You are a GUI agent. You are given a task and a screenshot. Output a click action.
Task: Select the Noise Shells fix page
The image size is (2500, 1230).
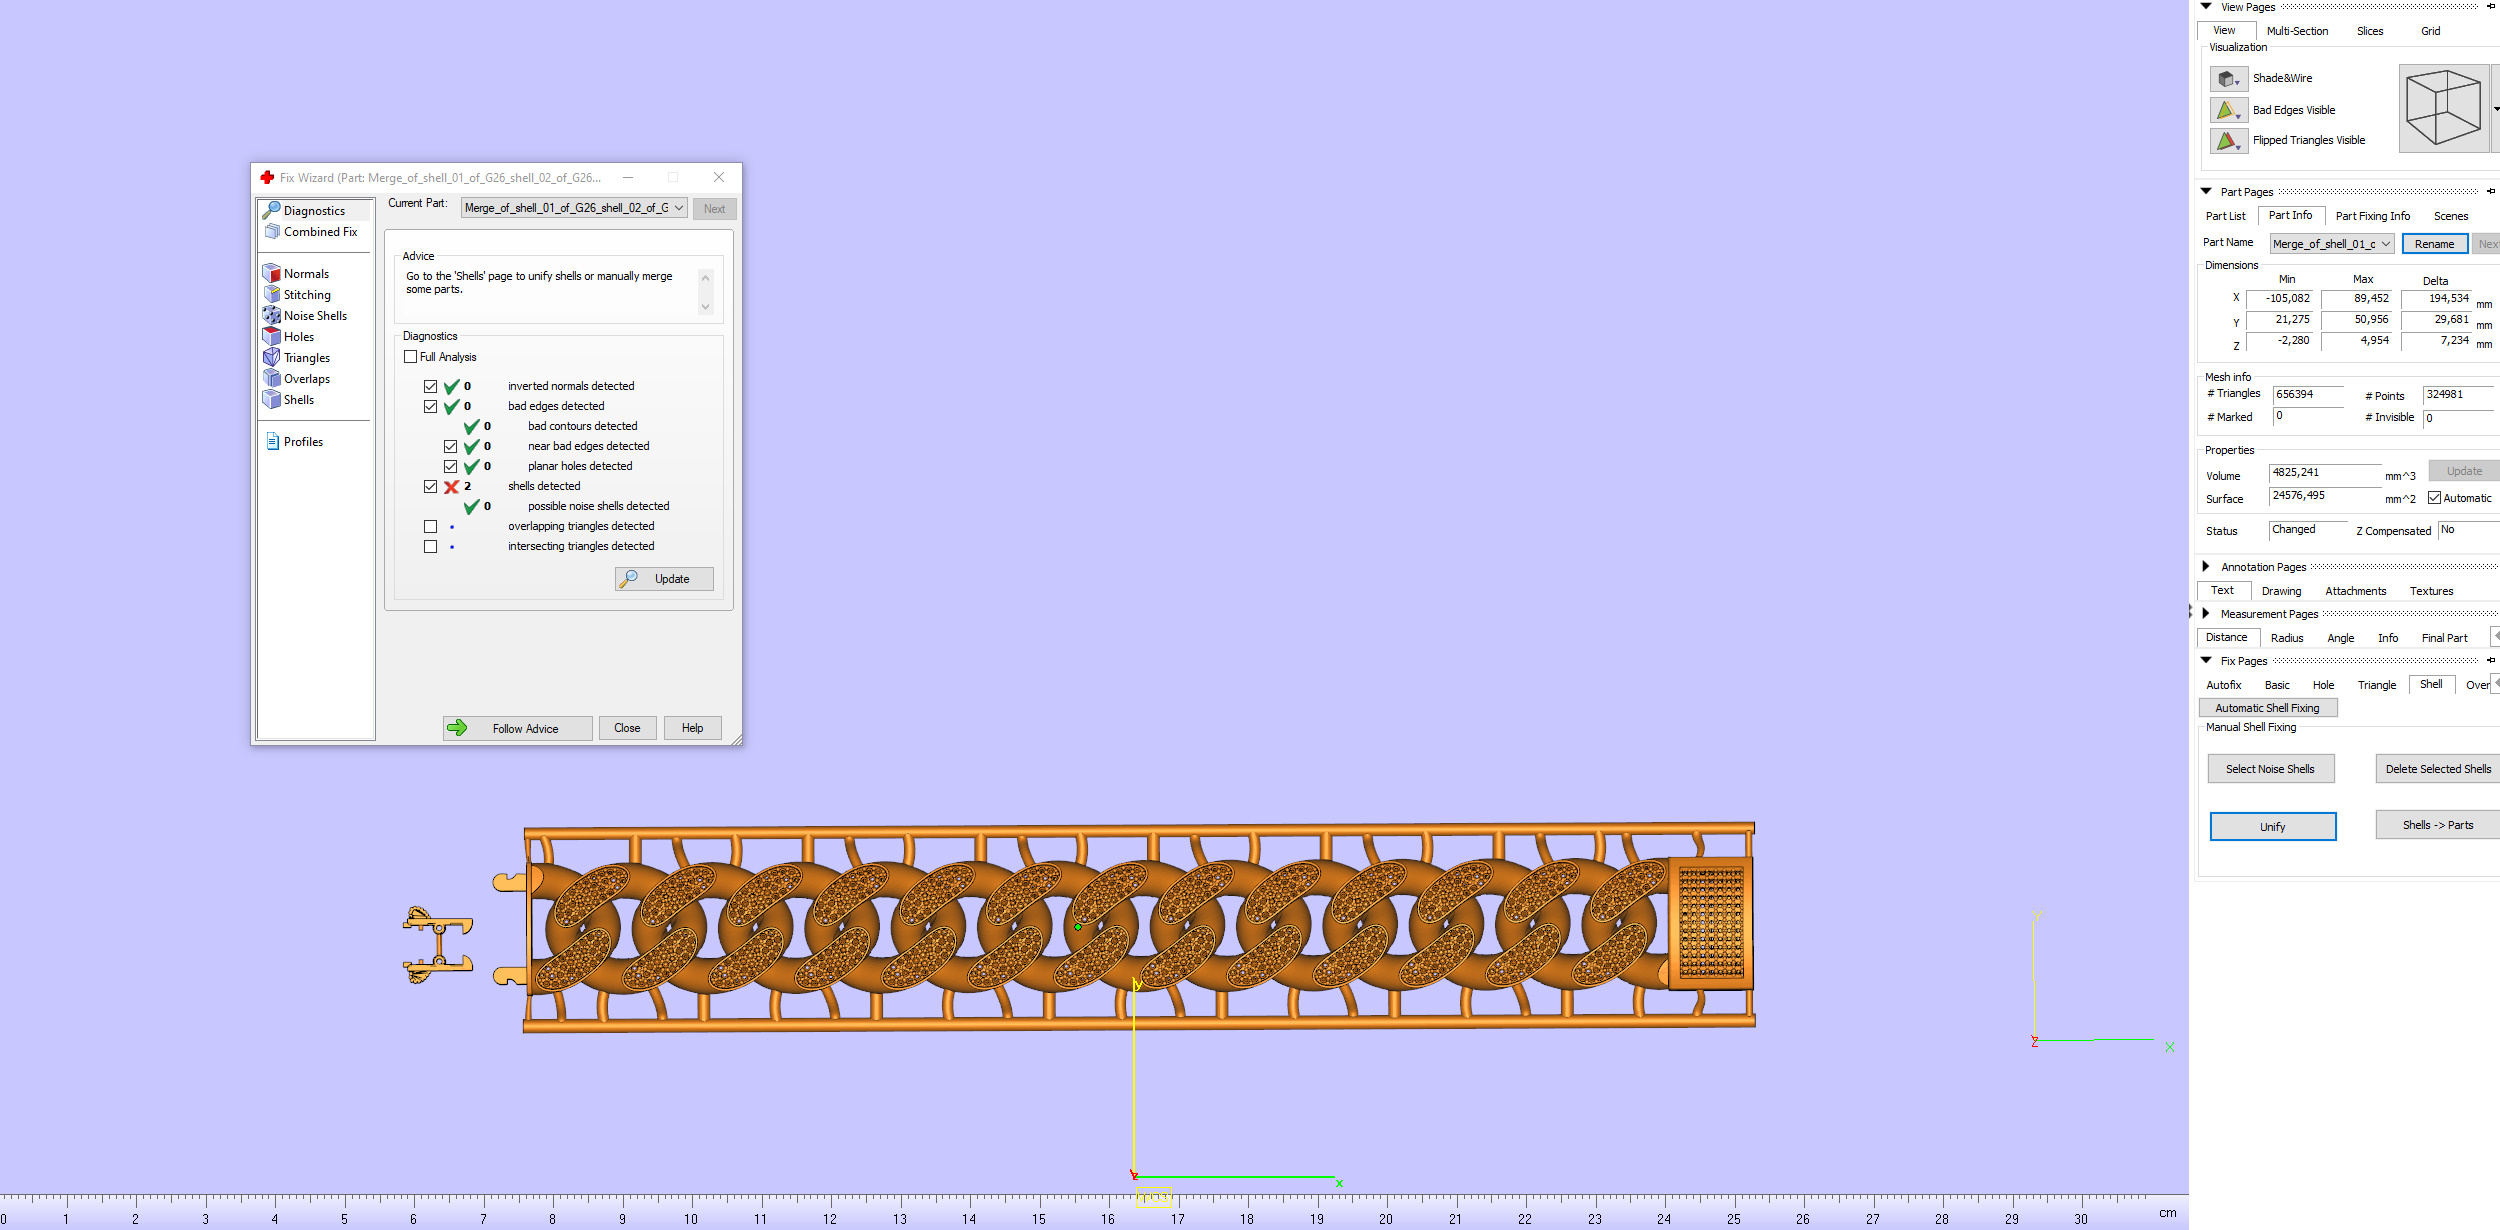tap(314, 316)
